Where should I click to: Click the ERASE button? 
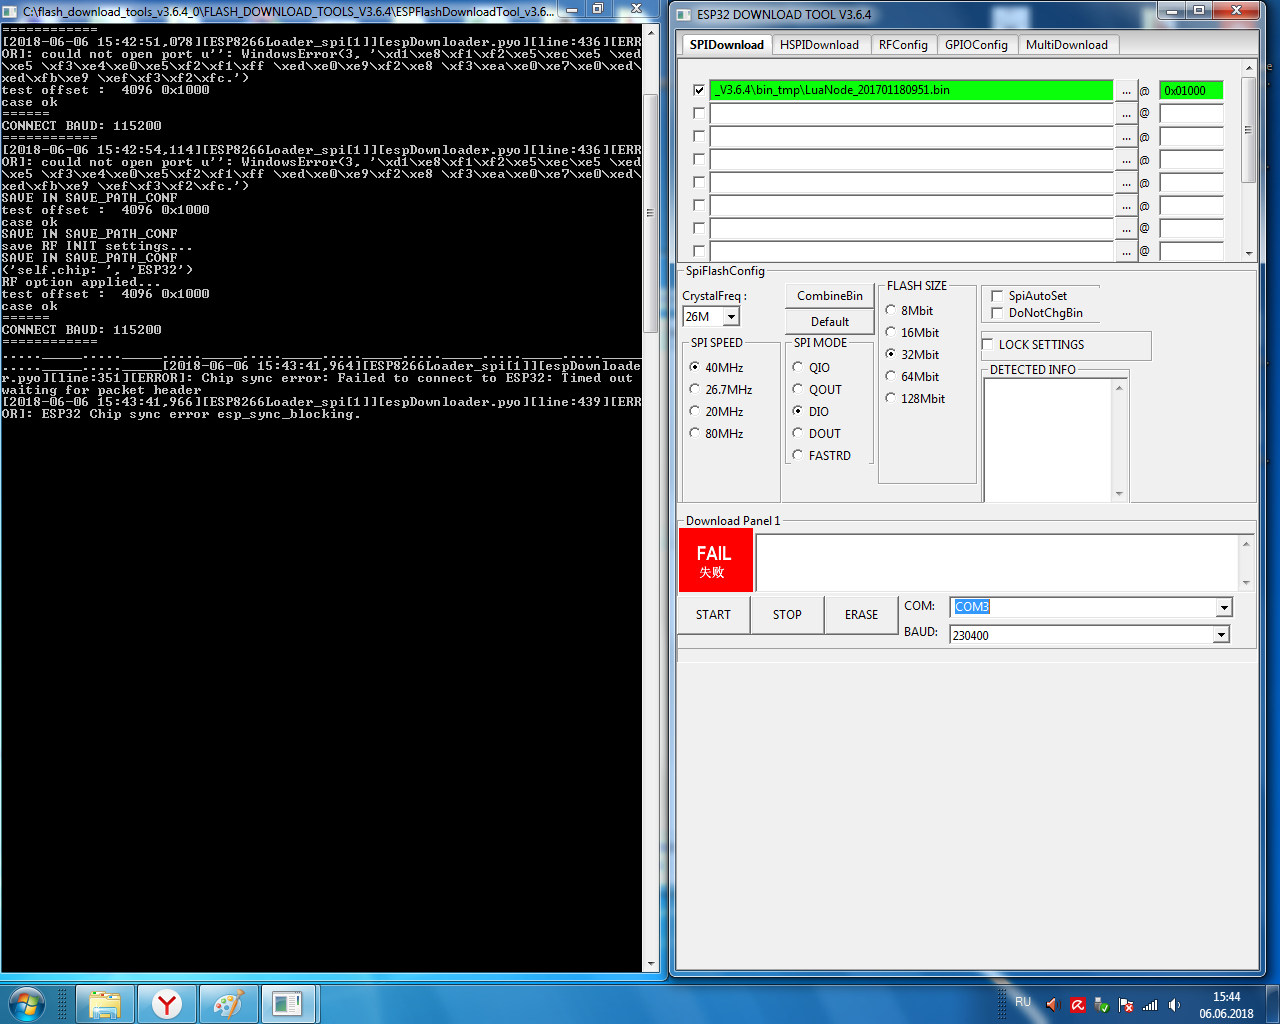coord(861,615)
